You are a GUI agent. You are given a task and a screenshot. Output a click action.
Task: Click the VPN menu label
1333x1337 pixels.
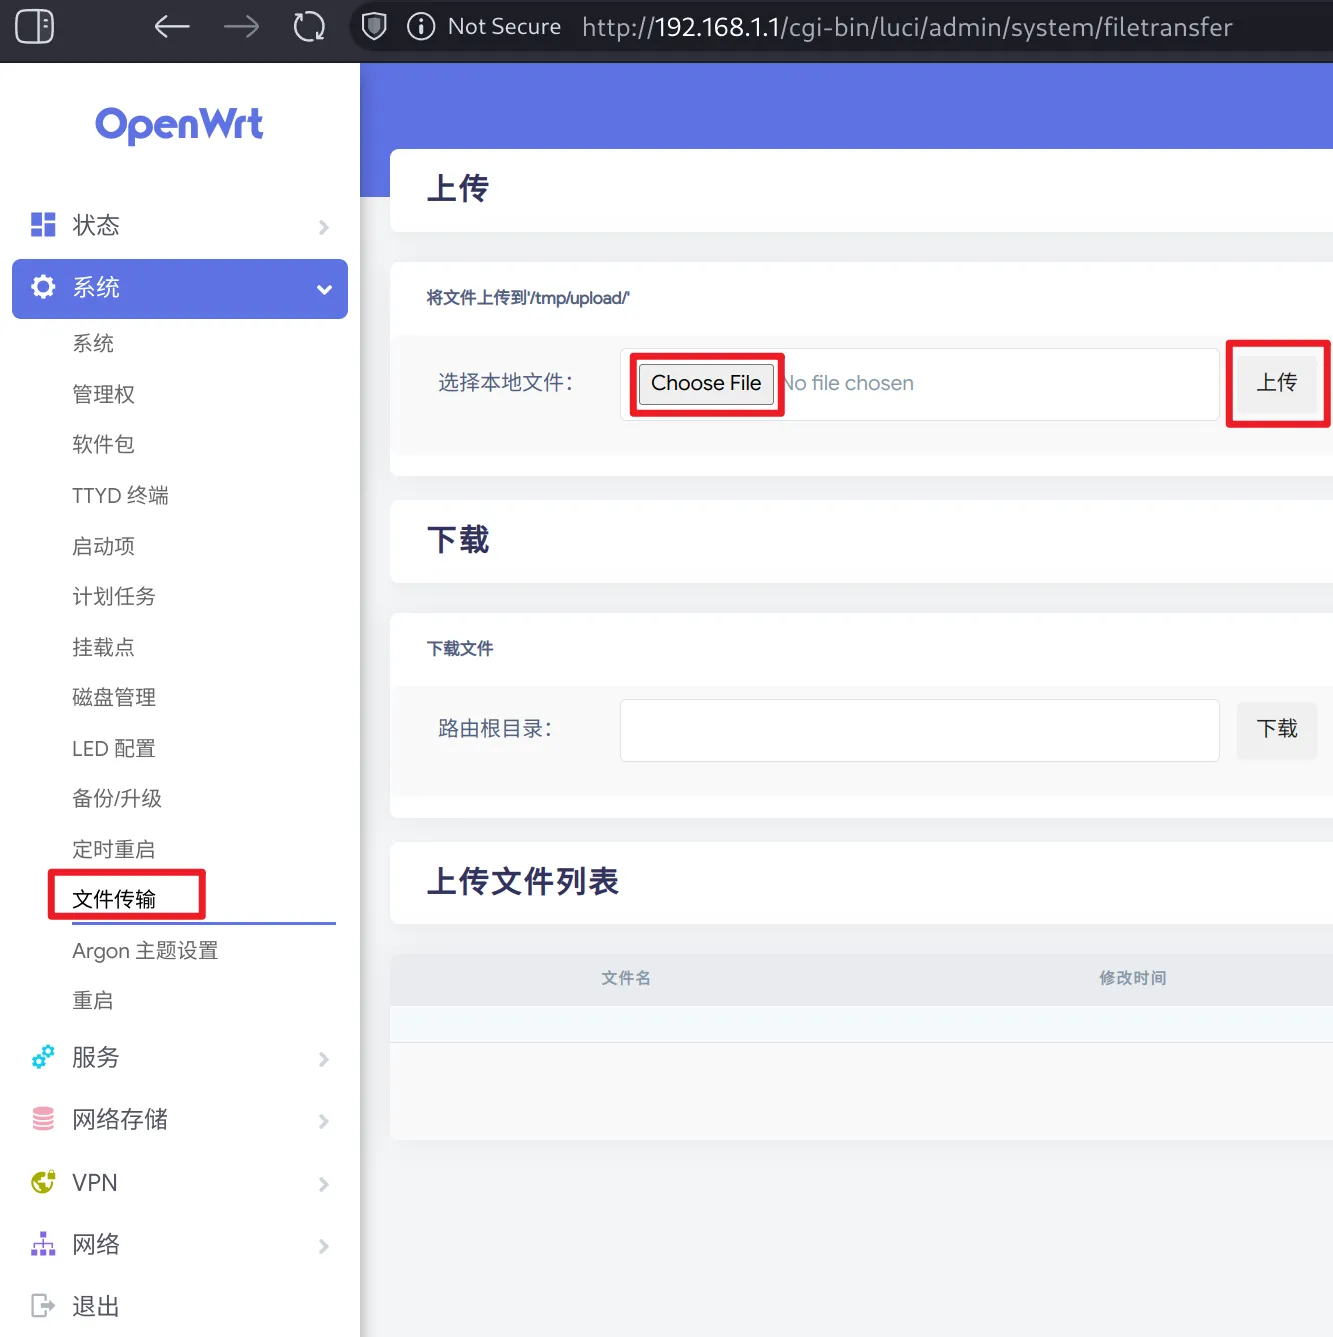click(x=95, y=1182)
